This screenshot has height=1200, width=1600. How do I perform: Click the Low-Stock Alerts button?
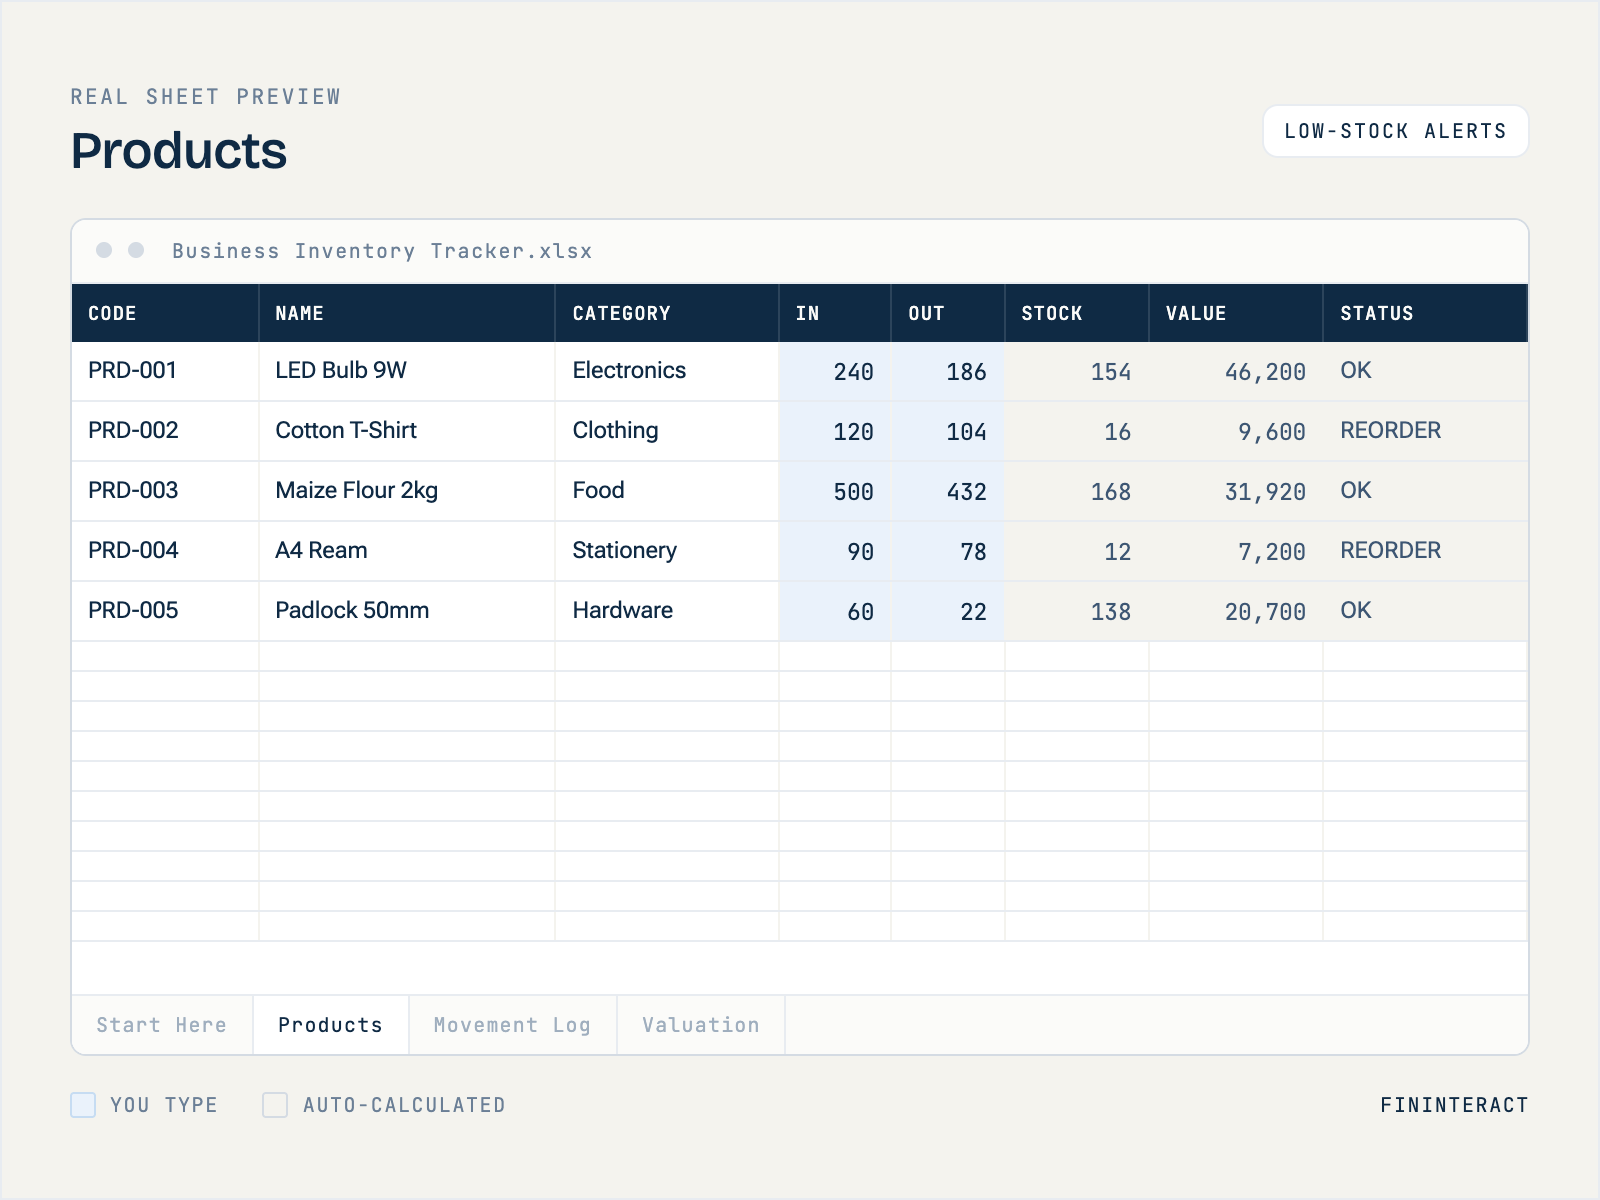pos(1396,131)
